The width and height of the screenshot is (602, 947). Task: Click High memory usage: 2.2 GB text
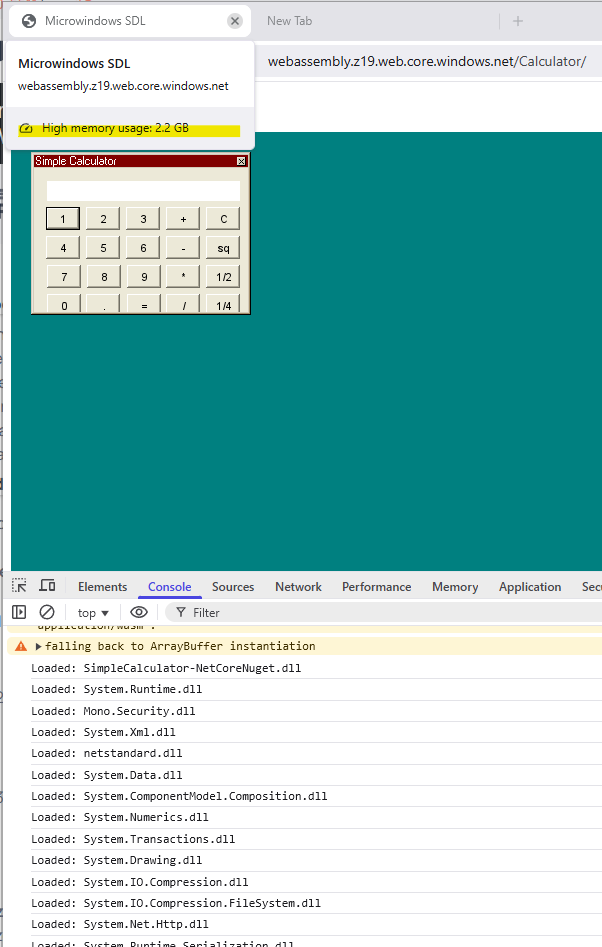point(115,128)
